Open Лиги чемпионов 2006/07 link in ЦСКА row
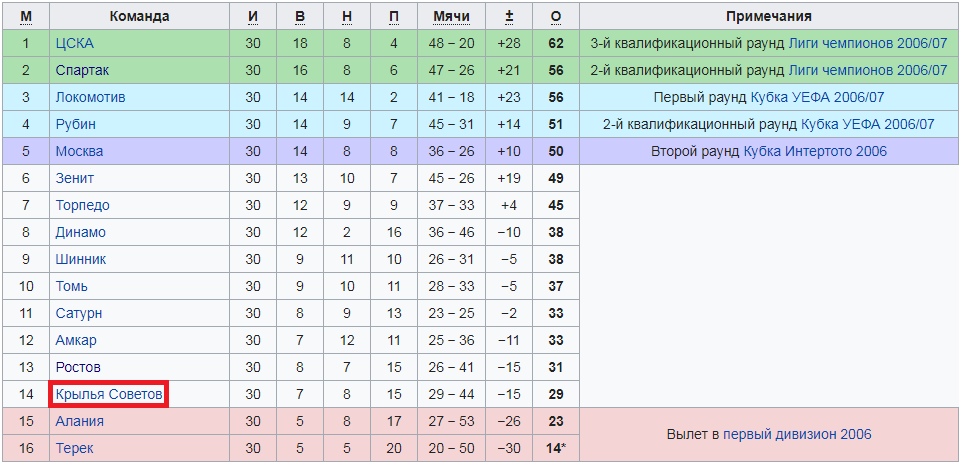This screenshot has width=961, height=465. (x=868, y=43)
